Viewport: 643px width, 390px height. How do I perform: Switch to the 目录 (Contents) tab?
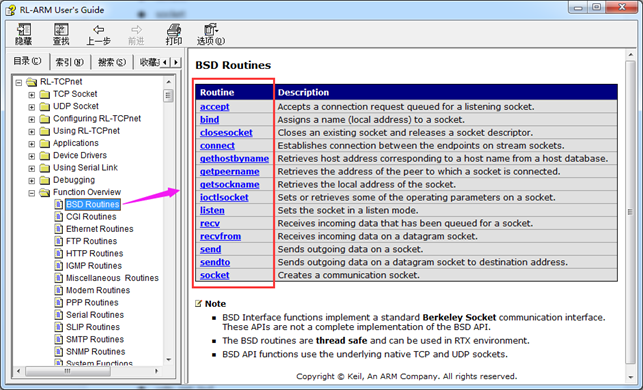coord(27,61)
